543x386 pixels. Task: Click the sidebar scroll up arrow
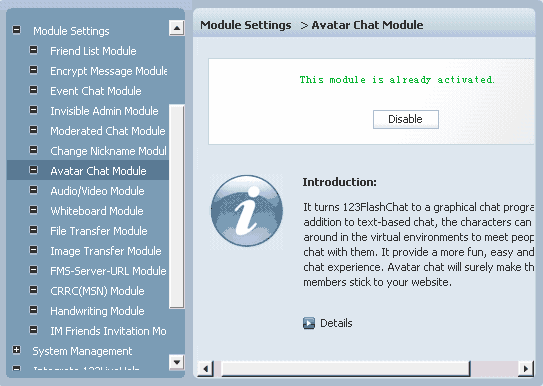click(x=177, y=28)
